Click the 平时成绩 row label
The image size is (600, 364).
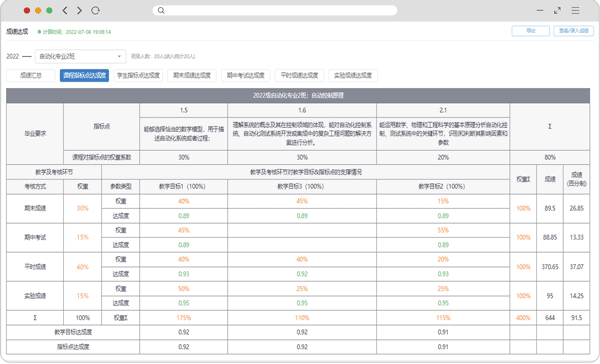(x=35, y=267)
